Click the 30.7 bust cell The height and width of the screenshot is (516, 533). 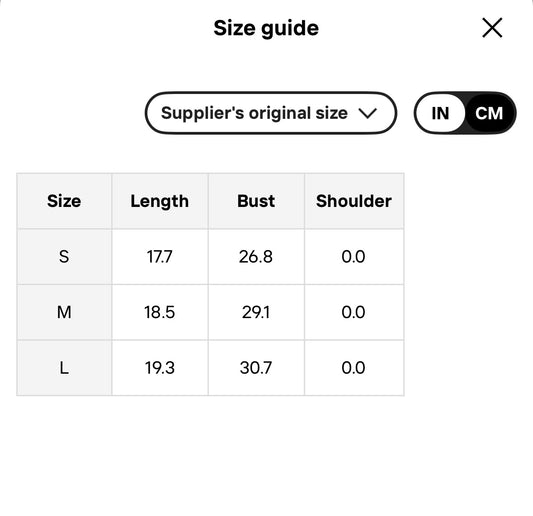click(x=256, y=368)
